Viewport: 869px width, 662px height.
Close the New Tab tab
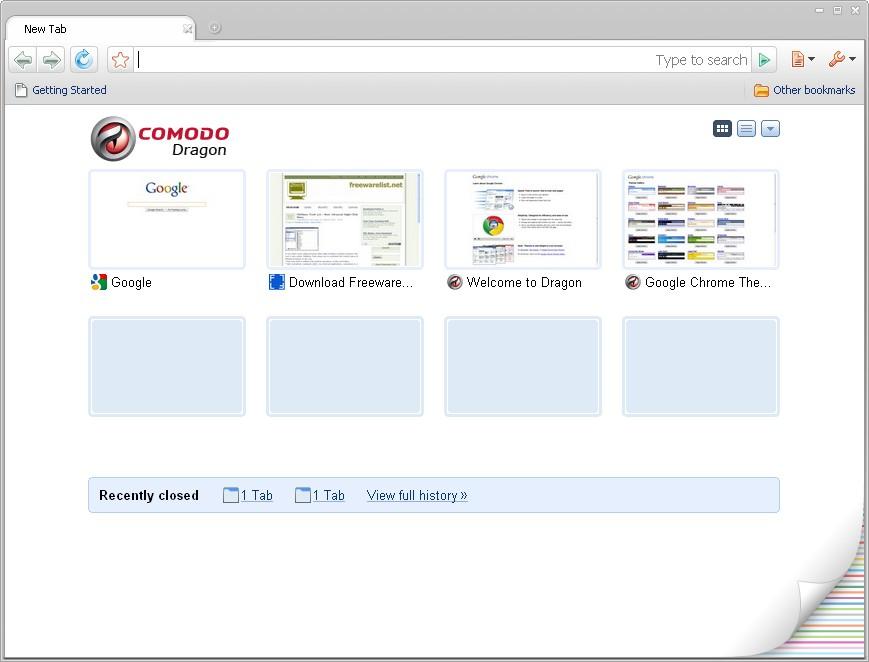(x=187, y=29)
